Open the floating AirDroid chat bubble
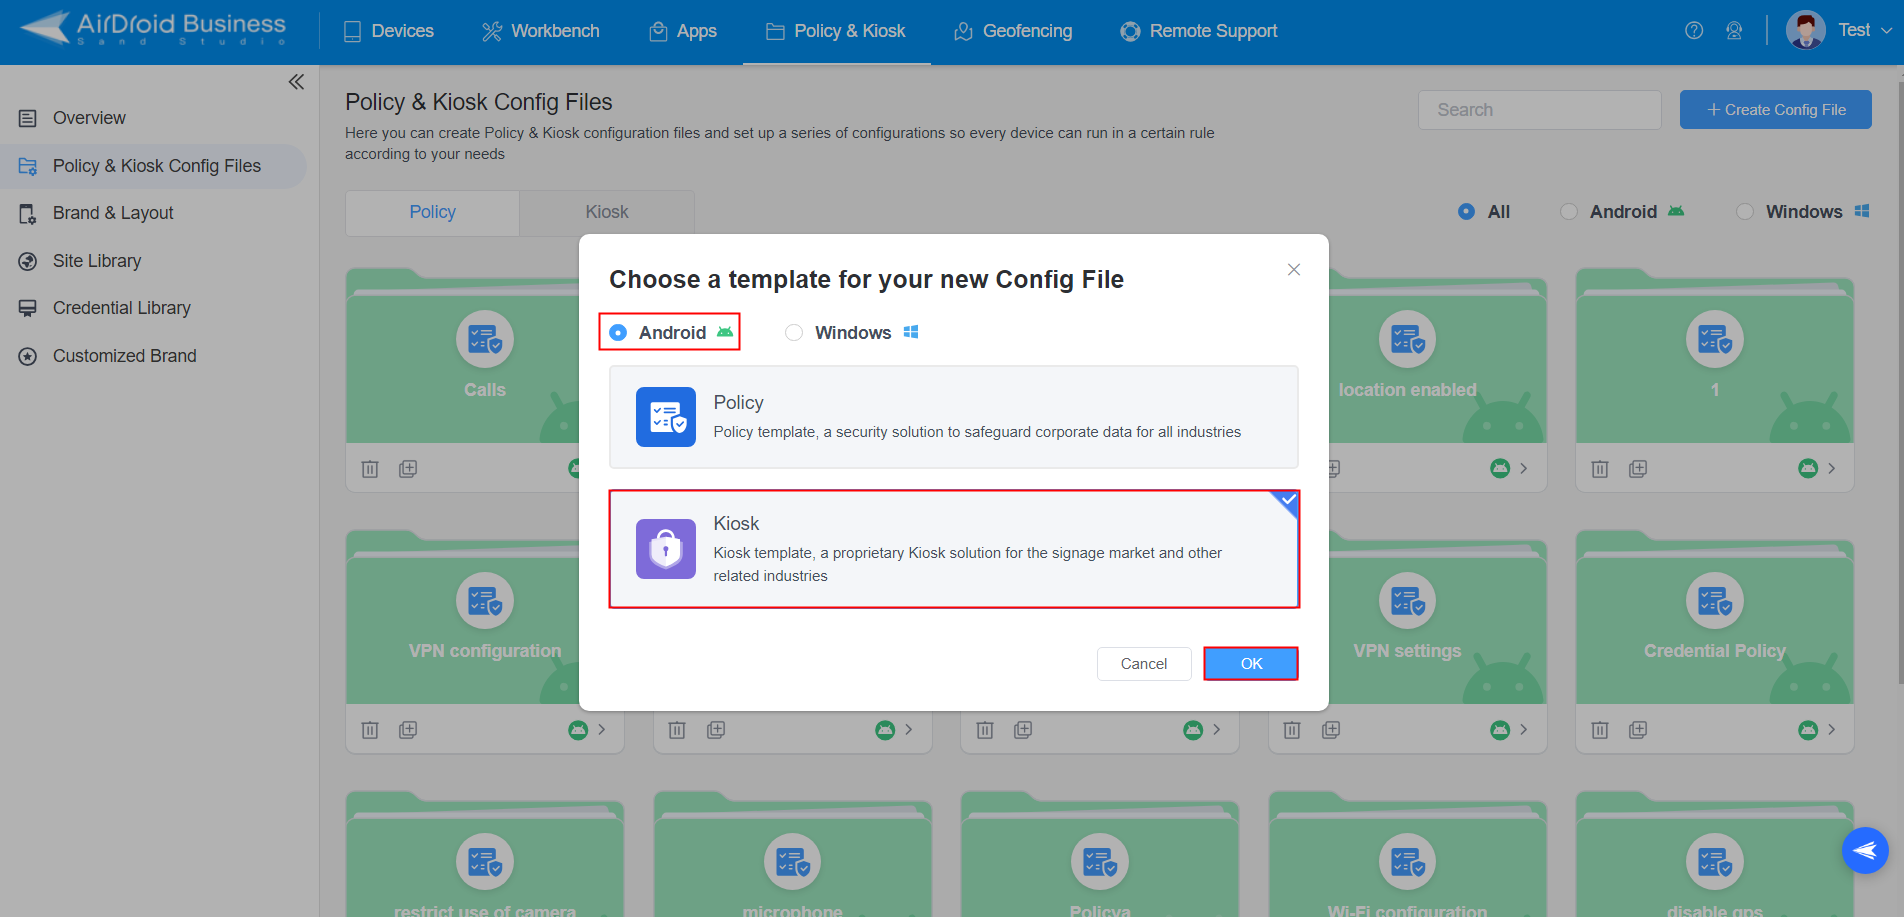The width and height of the screenshot is (1904, 917). point(1864,851)
